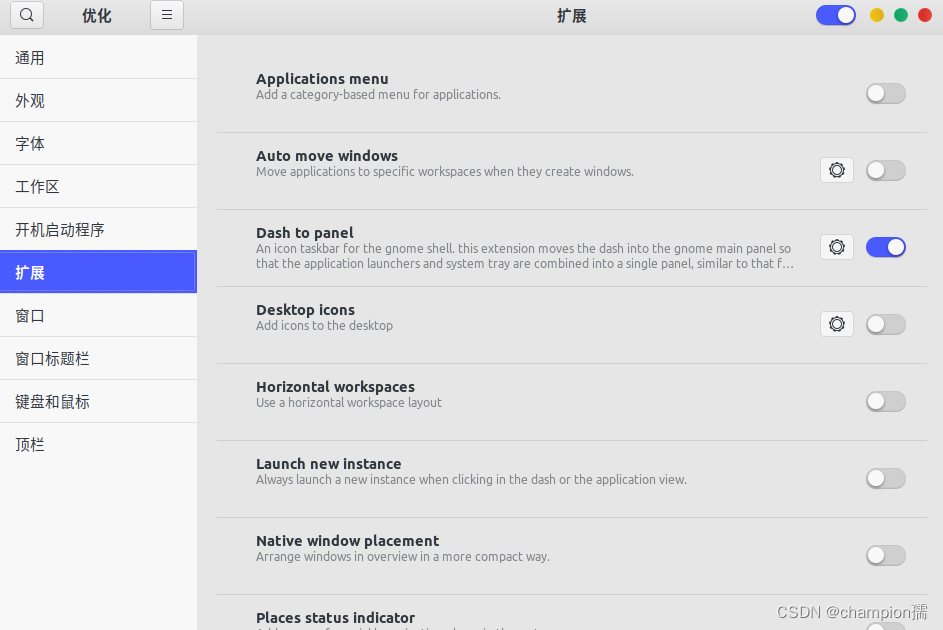Click the Launch new instance title text
The image size is (943, 630).
[328, 463]
